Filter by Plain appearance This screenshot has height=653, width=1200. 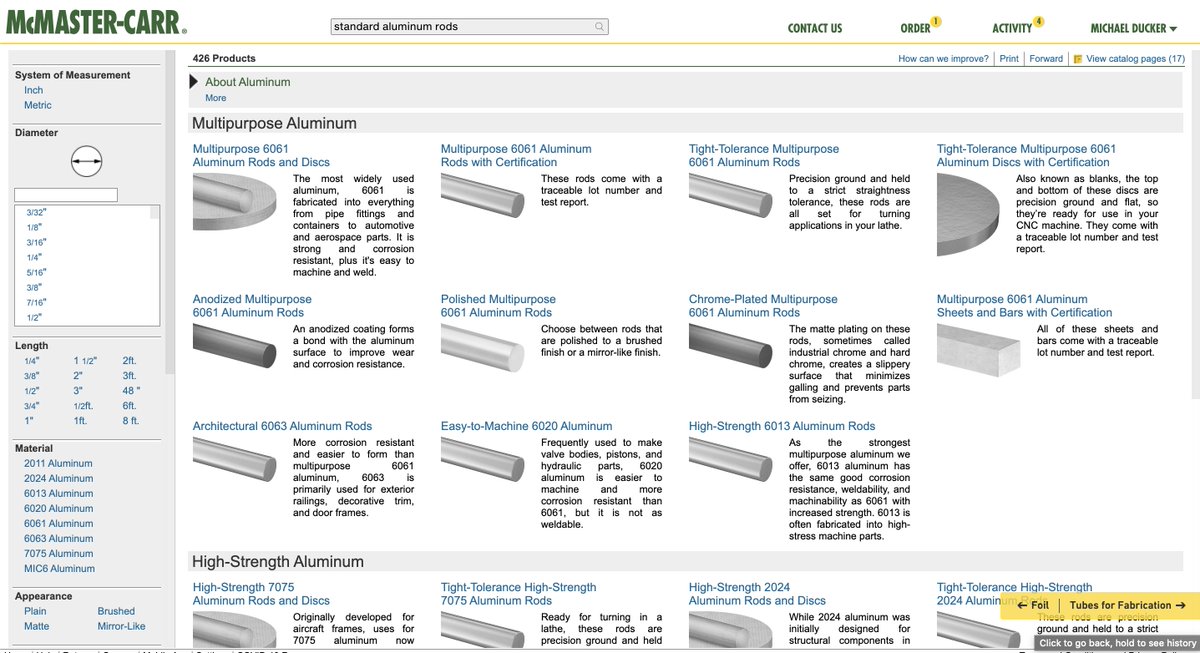tap(35, 611)
